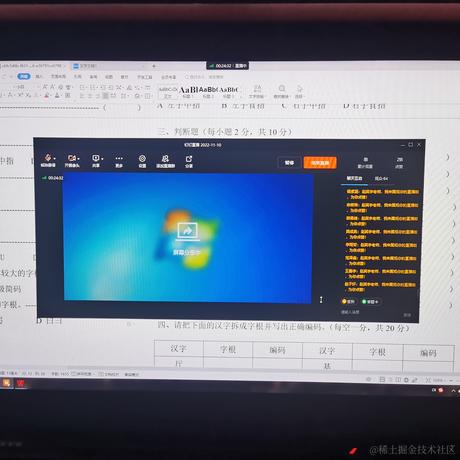The width and height of the screenshot is (460, 460).
Task: Open the microphone options dropdown arrow
Action: pos(54,159)
